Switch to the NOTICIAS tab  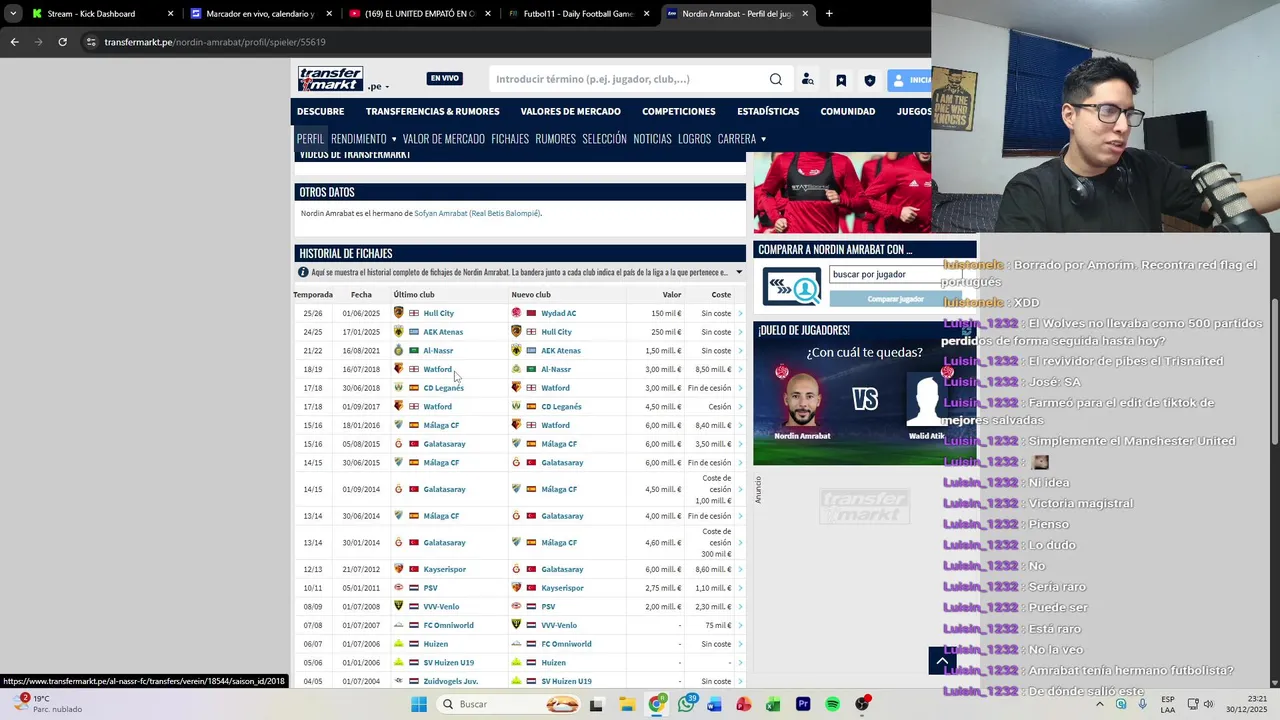point(652,139)
